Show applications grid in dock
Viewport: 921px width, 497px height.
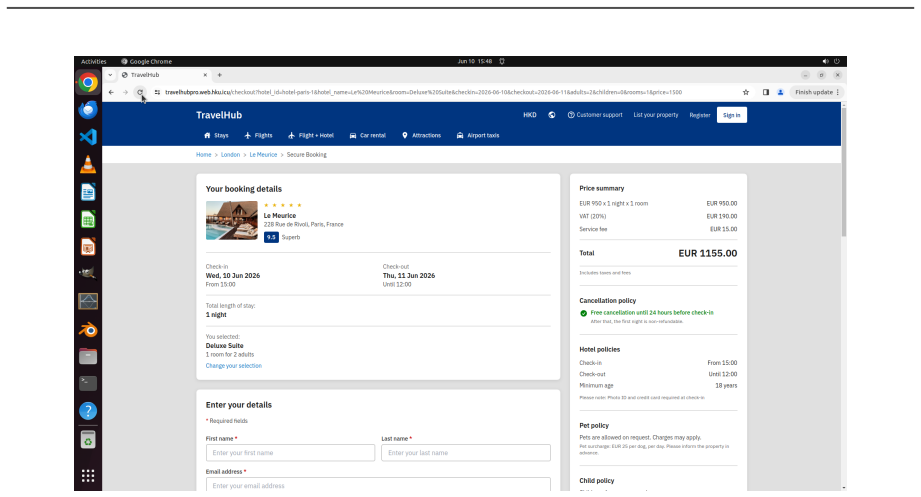point(88,475)
